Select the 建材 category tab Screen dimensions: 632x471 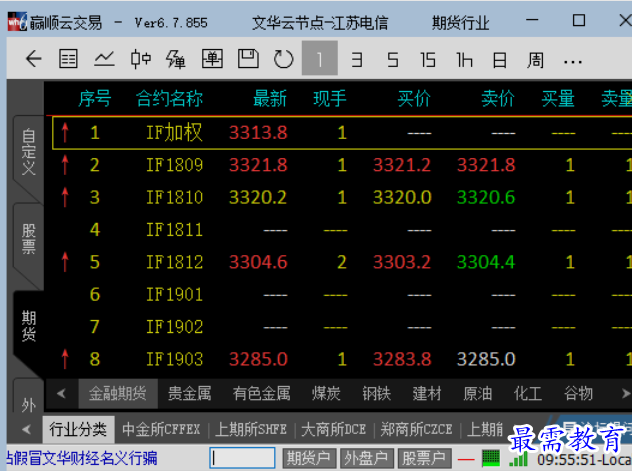point(427,393)
